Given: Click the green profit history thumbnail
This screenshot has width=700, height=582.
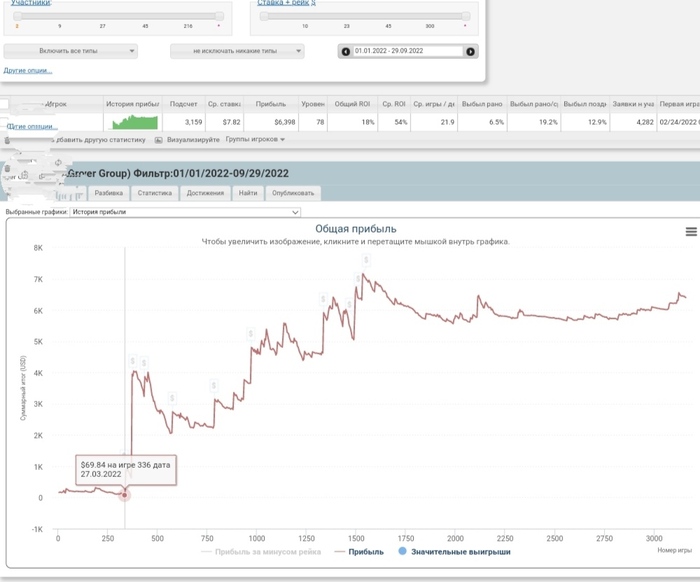Looking at the screenshot, I should (135, 122).
